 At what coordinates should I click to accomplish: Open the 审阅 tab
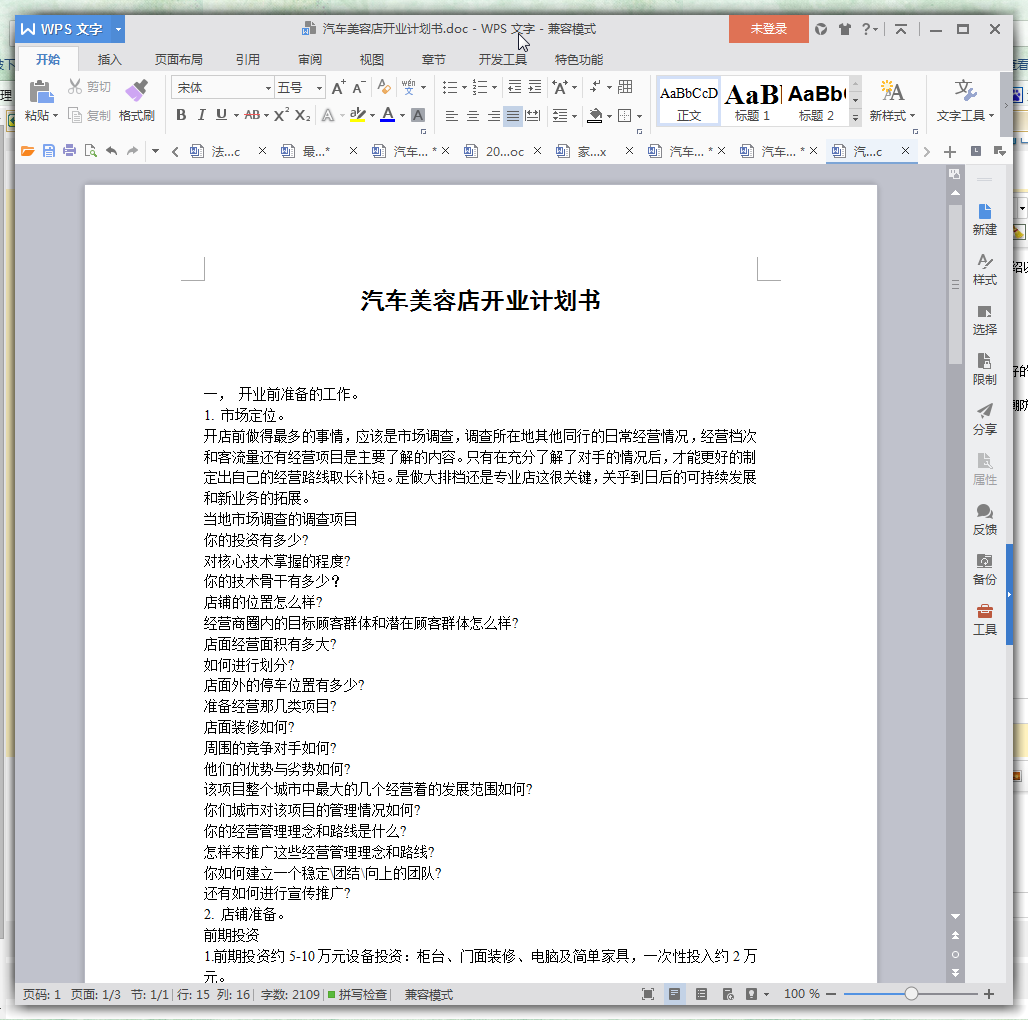pos(309,60)
